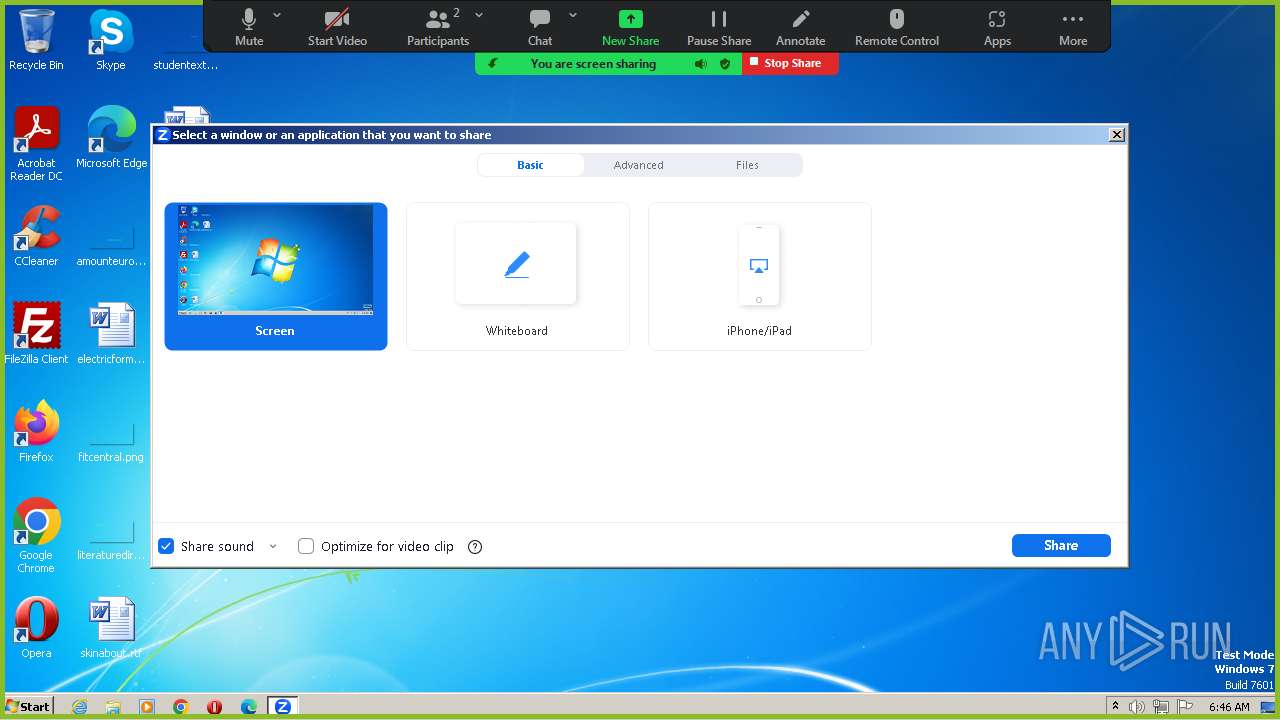Image resolution: width=1280 pixels, height=720 pixels.
Task: Click the shared sound speaker icon in green bar
Action: coord(701,64)
